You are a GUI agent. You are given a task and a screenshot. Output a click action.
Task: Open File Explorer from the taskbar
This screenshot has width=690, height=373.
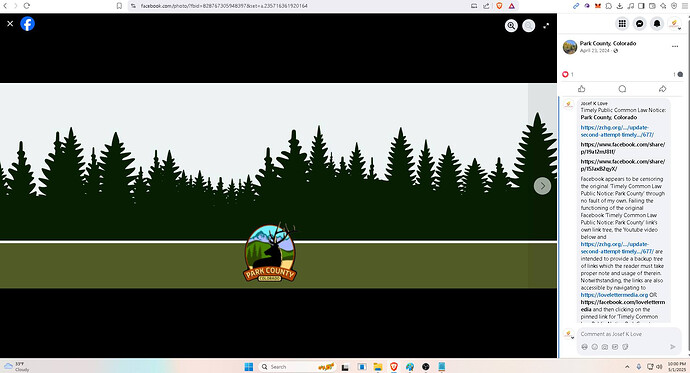click(x=378, y=366)
